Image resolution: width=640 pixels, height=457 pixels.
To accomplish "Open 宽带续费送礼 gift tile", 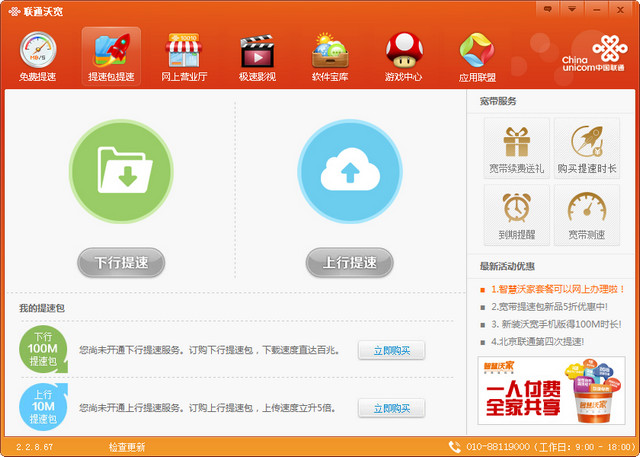I will 516,148.
